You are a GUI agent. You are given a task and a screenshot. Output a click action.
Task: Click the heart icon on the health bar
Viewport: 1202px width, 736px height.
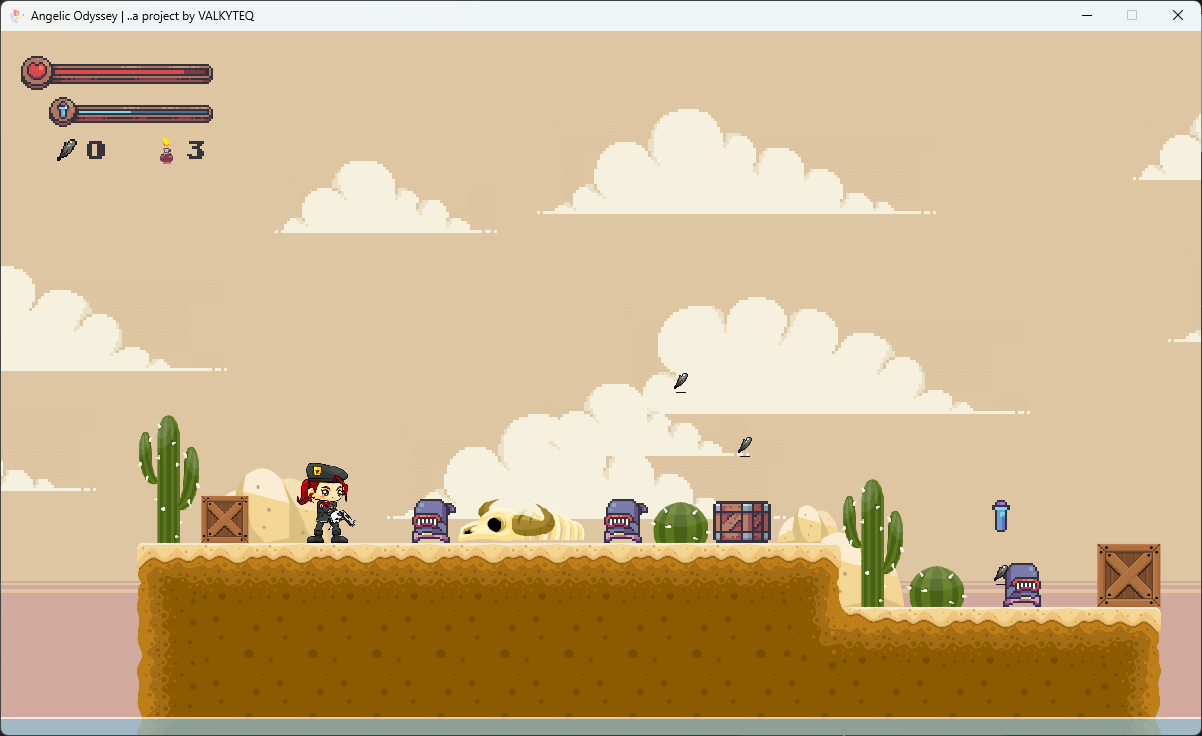(37, 71)
